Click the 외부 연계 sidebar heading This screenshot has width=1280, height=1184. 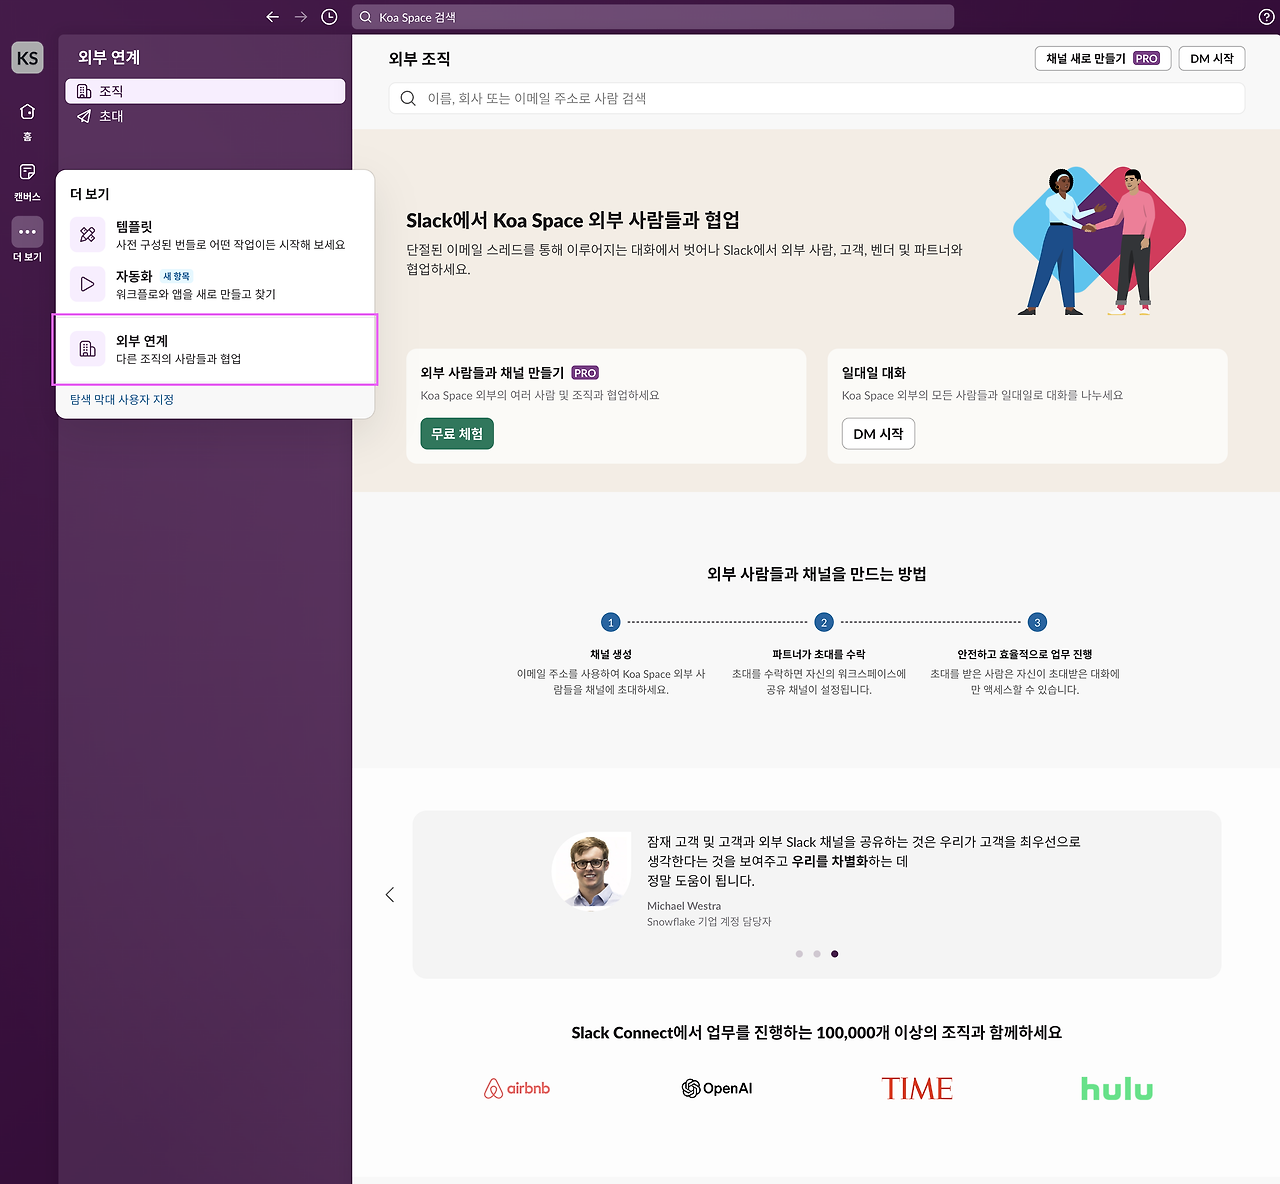(109, 57)
